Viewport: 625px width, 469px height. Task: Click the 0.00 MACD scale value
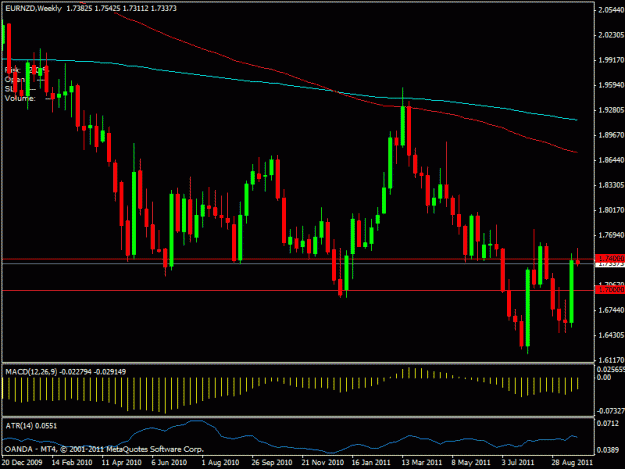click(603, 377)
